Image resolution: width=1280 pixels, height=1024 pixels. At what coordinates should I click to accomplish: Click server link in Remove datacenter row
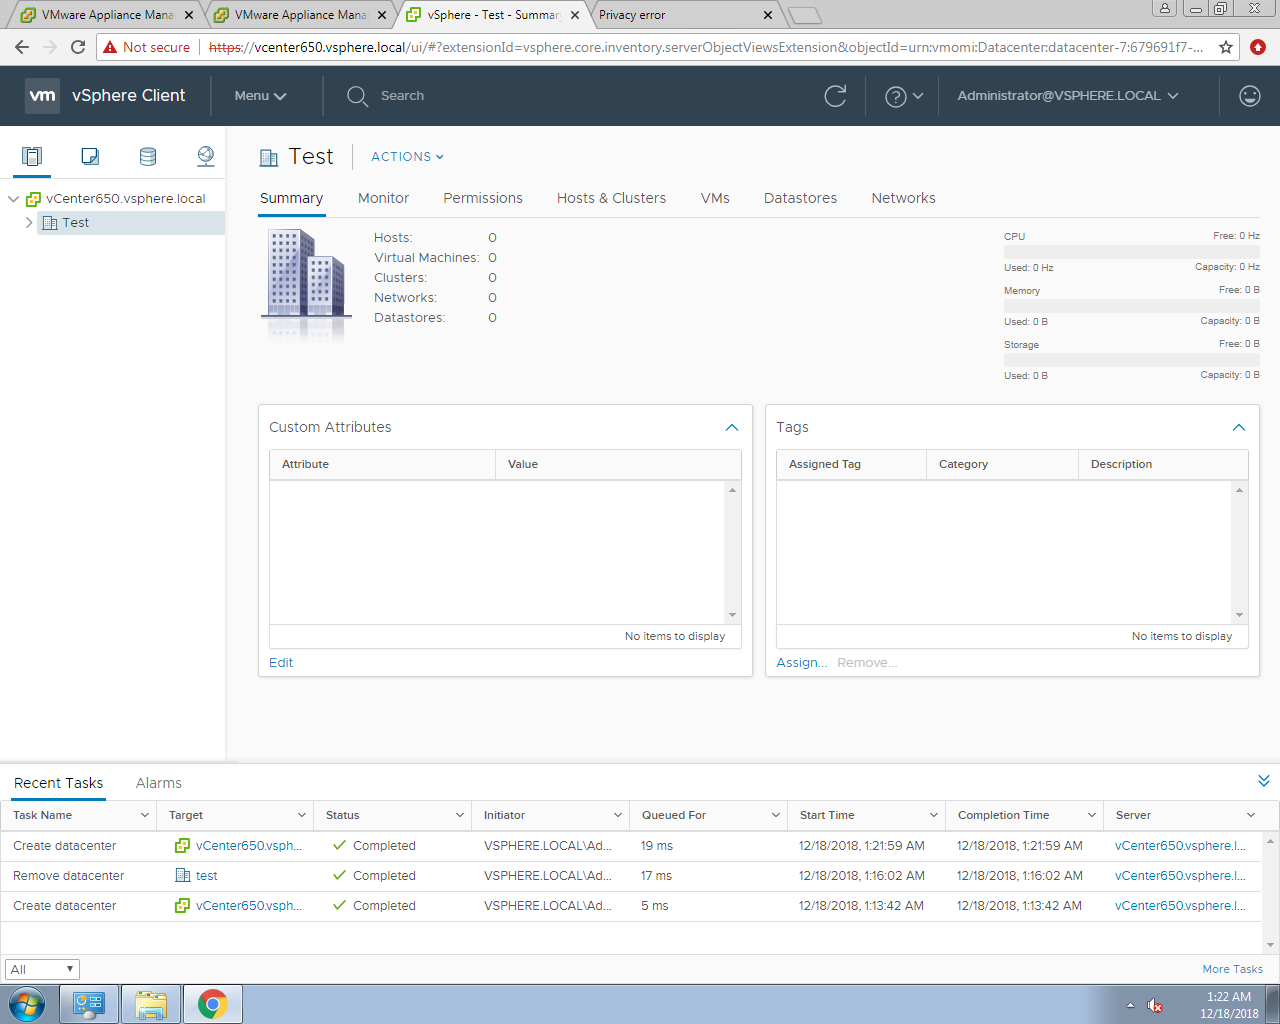[x=1180, y=876]
